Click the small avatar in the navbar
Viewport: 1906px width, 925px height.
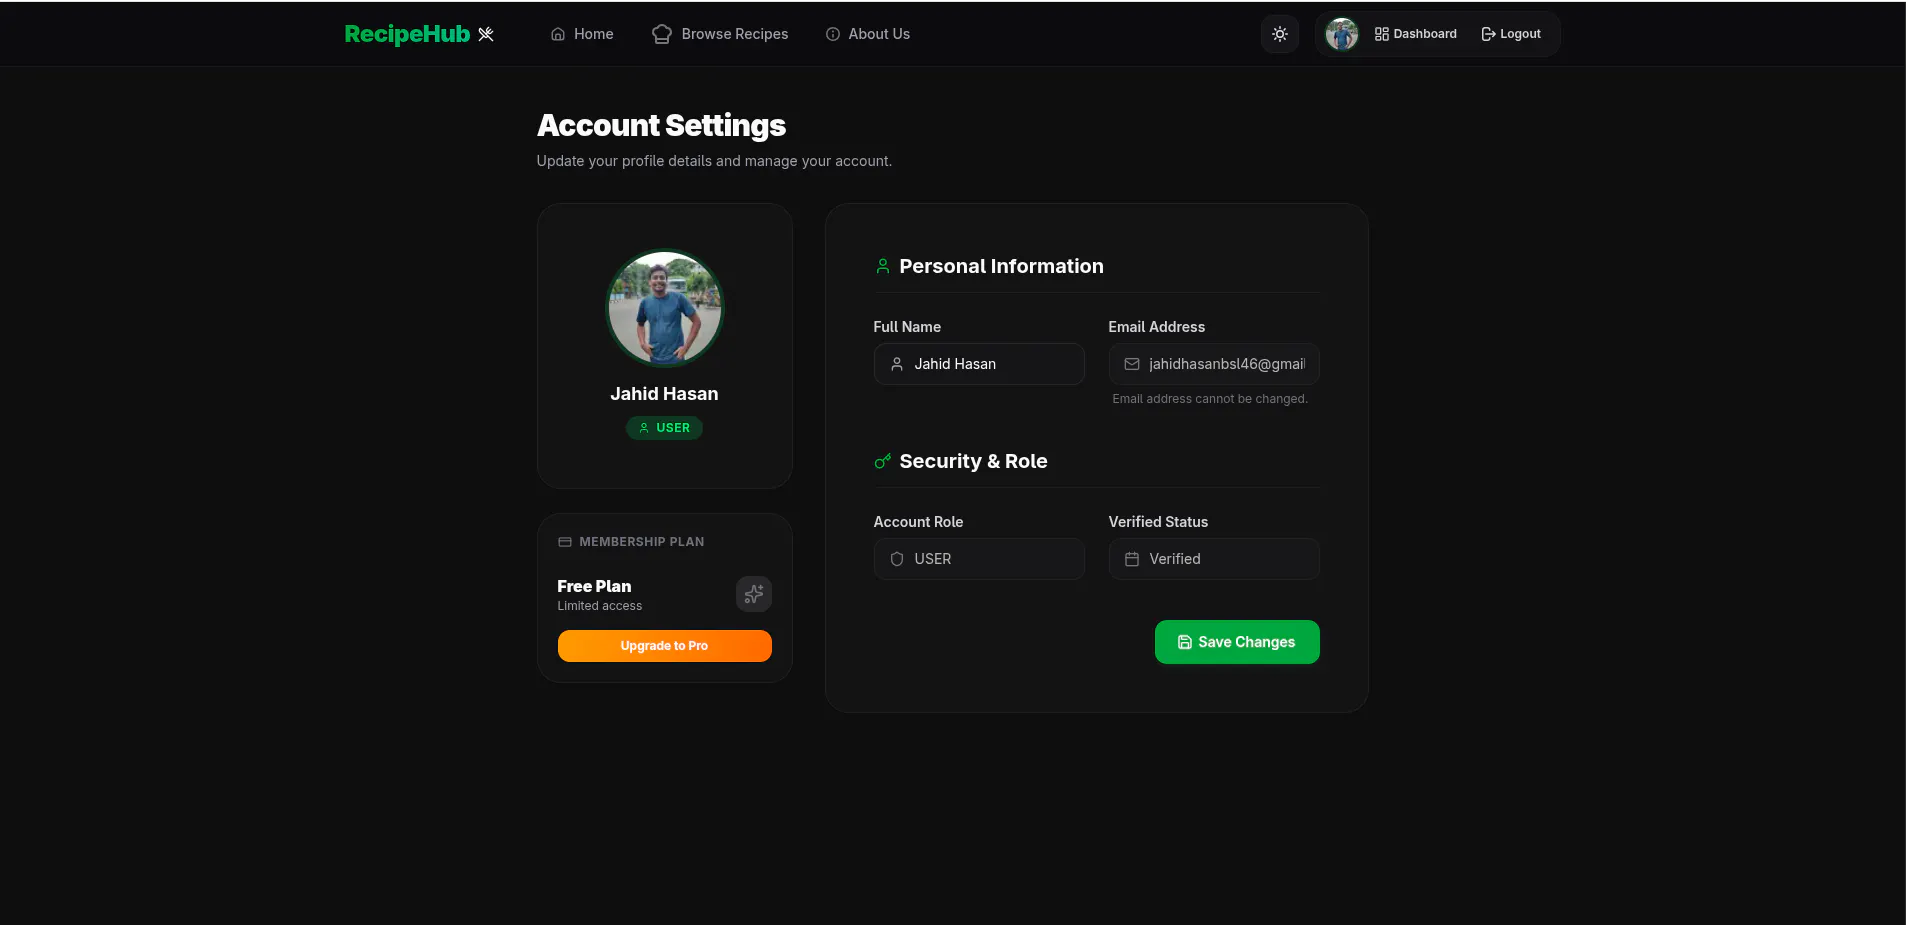(x=1342, y=34)
